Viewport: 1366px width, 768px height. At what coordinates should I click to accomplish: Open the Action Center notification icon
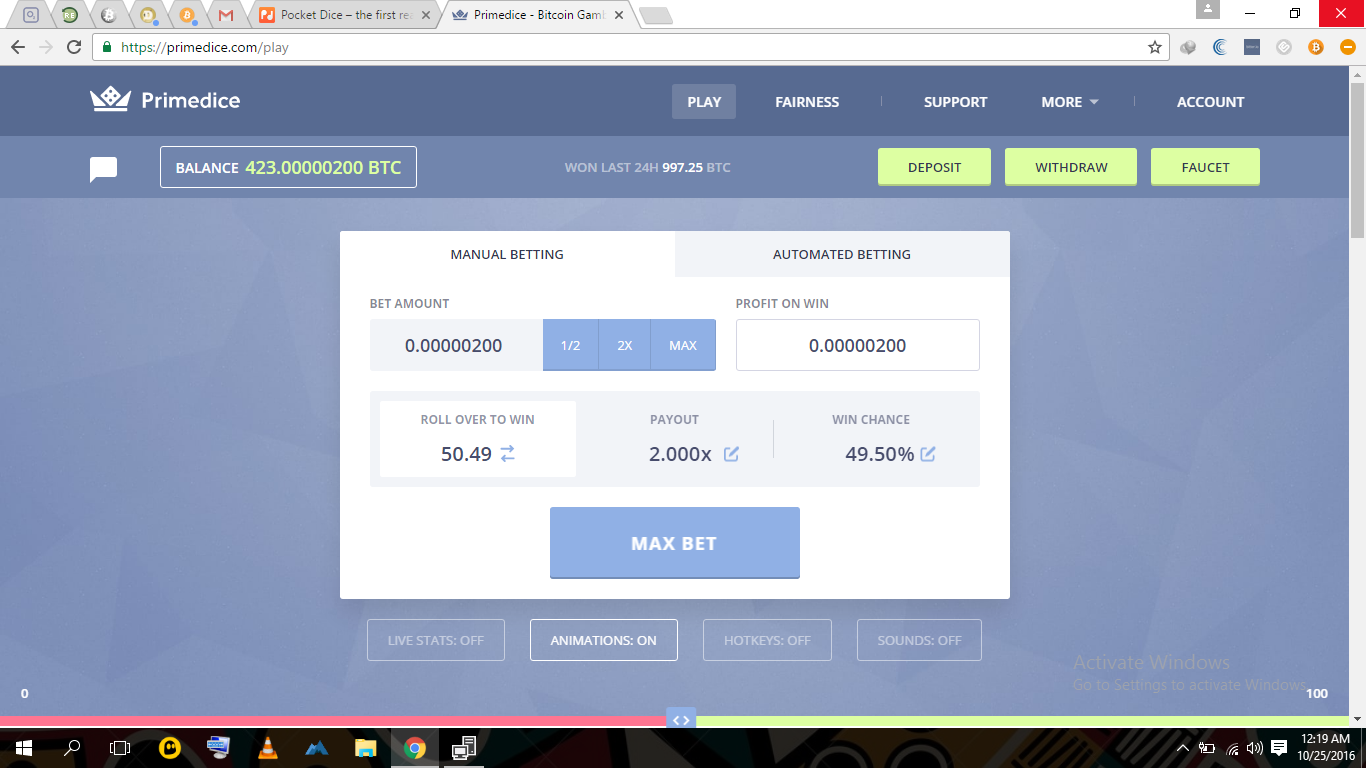coord(1279,747)
